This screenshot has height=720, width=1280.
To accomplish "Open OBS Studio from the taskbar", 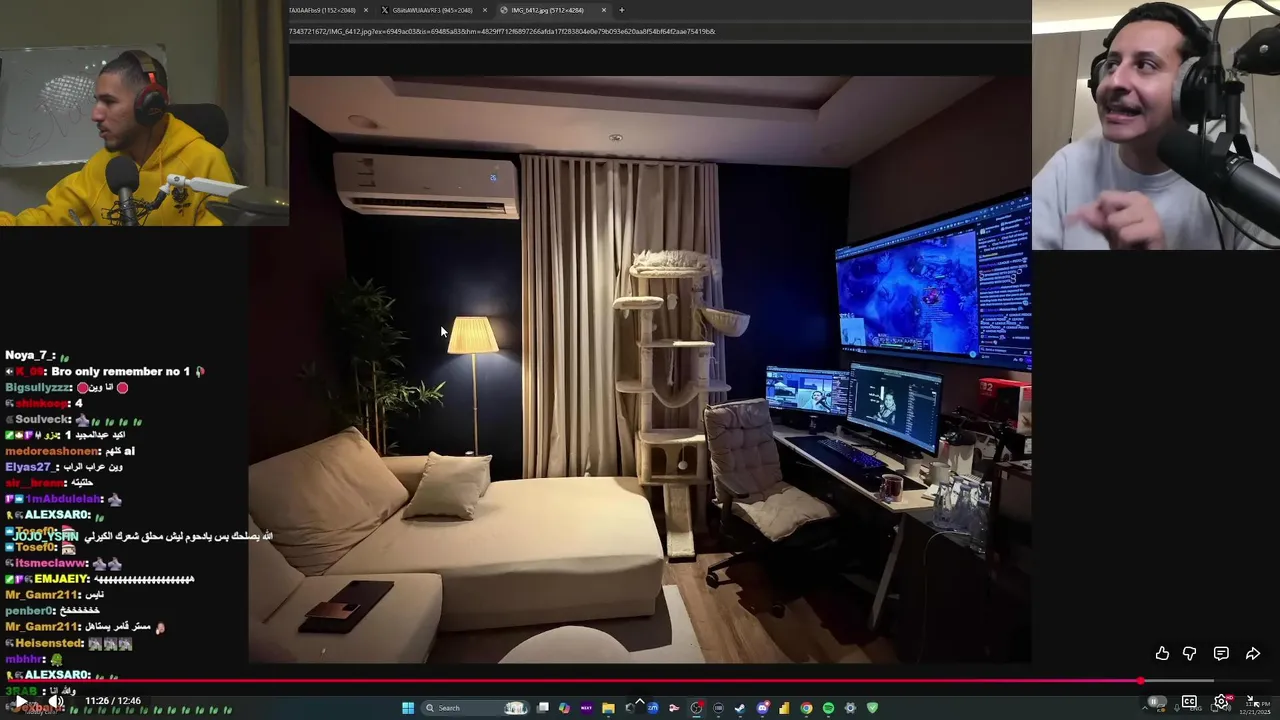I will coord(696,708).
